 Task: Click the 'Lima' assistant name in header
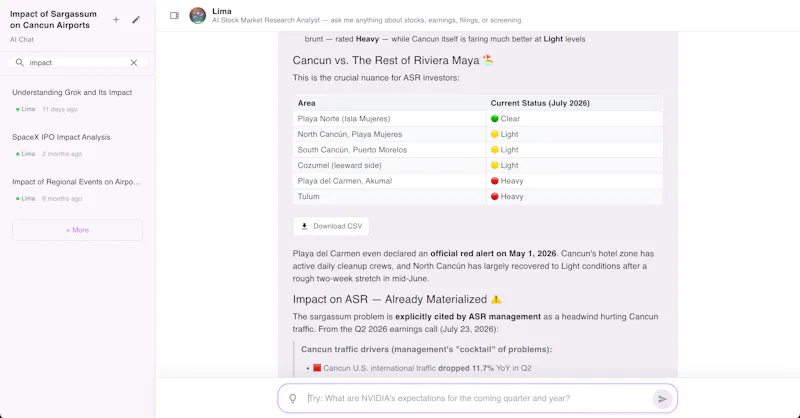click(x=222, y=11)
